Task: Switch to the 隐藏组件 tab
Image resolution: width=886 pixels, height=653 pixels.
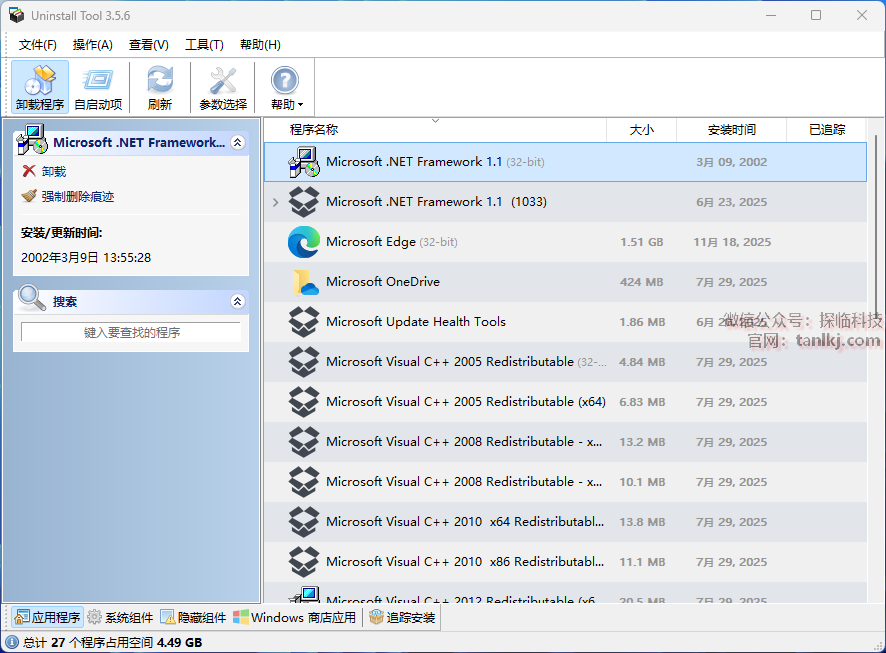Action: [x=193, y=617]
